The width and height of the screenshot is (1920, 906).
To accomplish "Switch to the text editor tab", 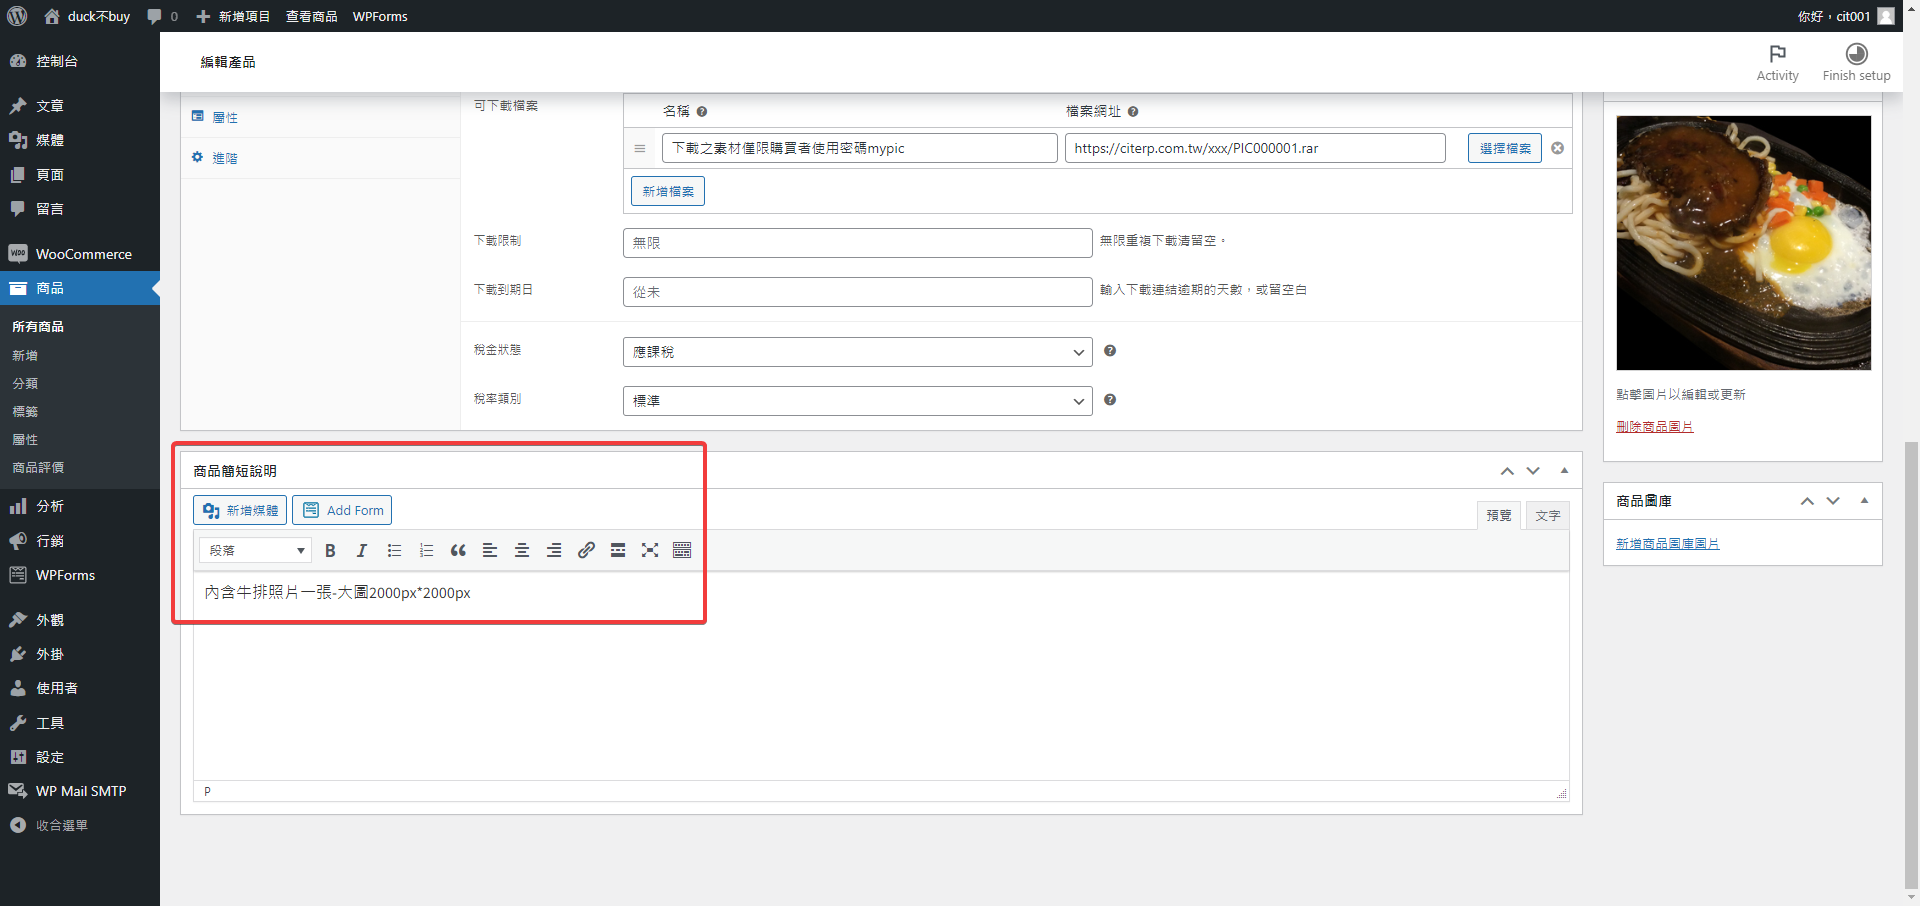I will pos(1547,516).
